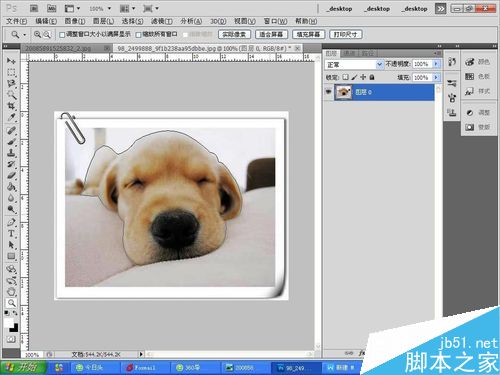500x375 pixels.
Task: Select the Lasso tool
Action: click(x=11, y=84)
